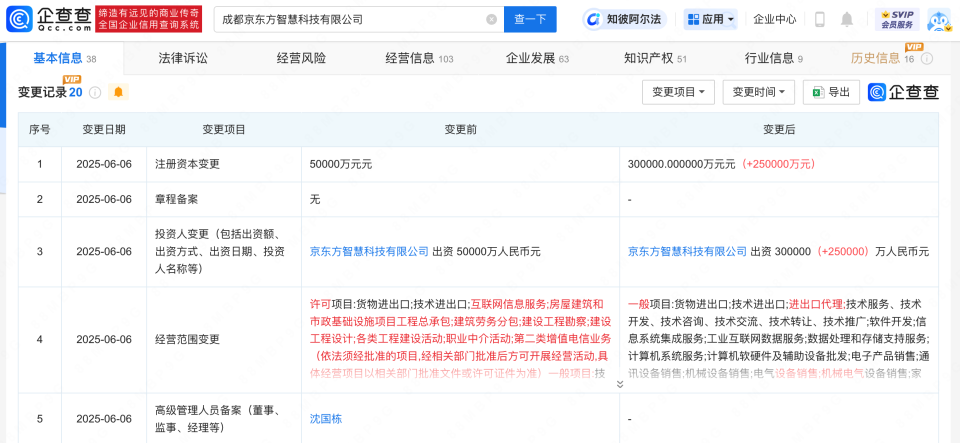960x443 pixels.
Task: Switch to the 行业信息 tab
Action: (x=773, y=59)
